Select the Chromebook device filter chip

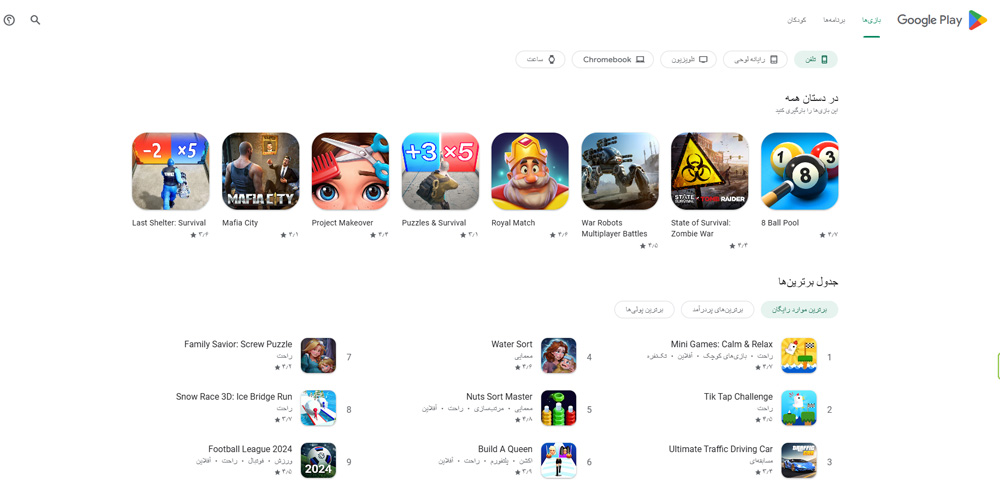(x=613, y=59)
